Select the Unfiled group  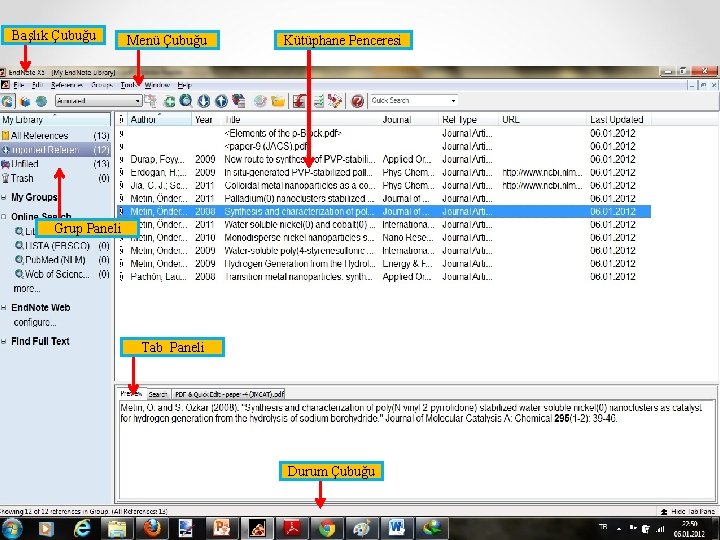[55, 164]
